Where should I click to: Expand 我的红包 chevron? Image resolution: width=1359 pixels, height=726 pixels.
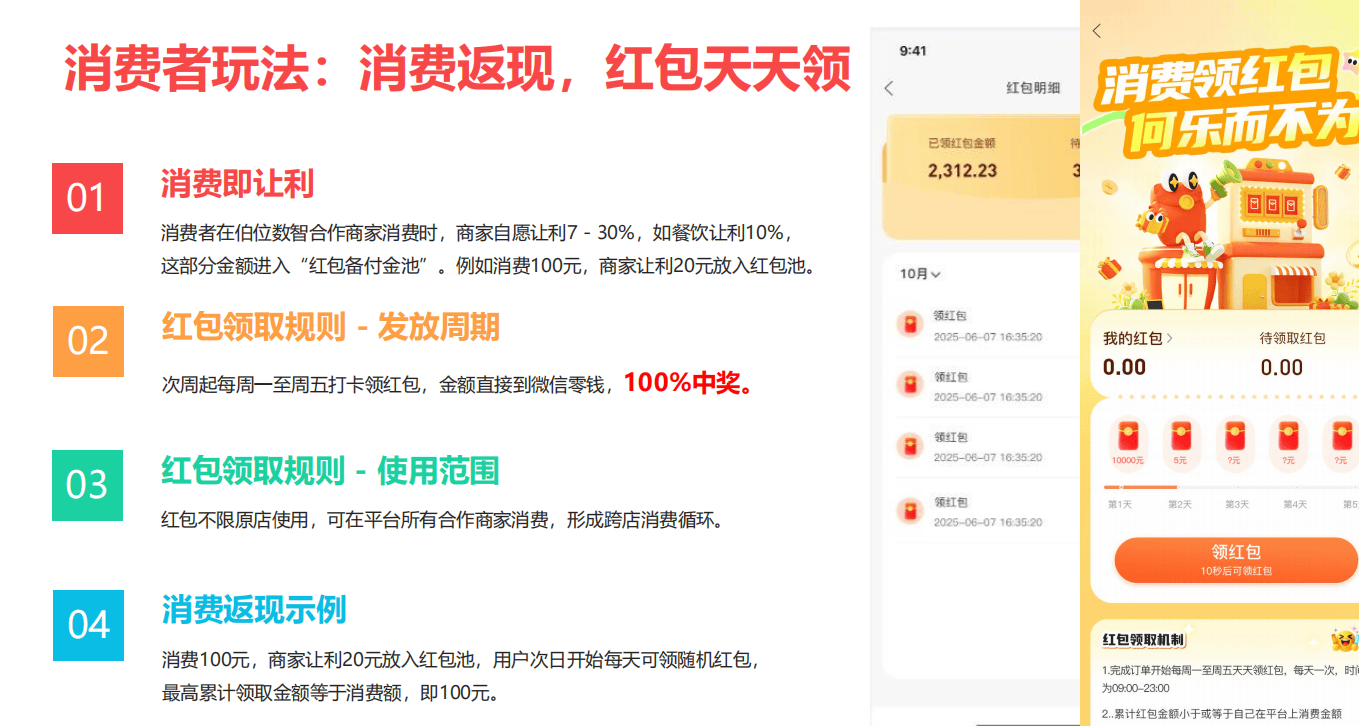point(1170,339)
